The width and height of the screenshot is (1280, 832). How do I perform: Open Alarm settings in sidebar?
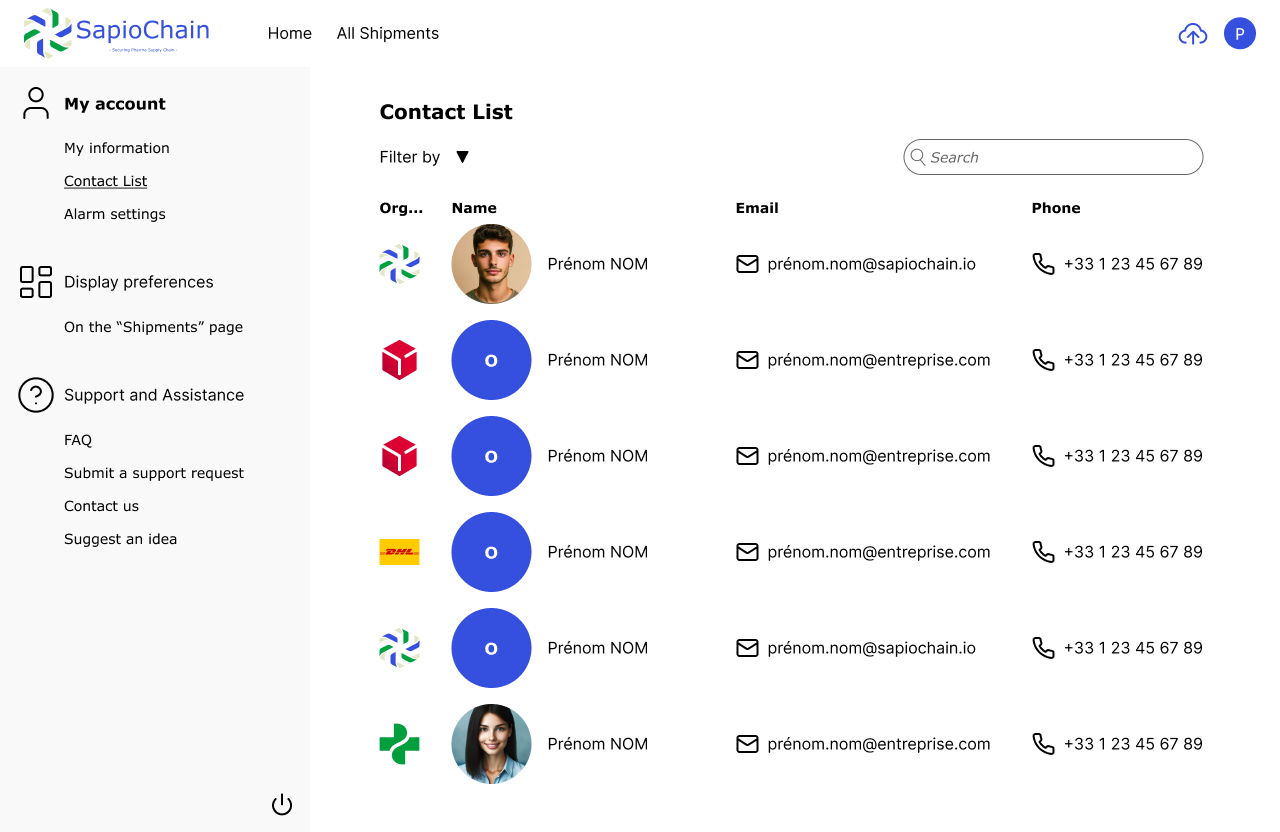tap(115, 214)
